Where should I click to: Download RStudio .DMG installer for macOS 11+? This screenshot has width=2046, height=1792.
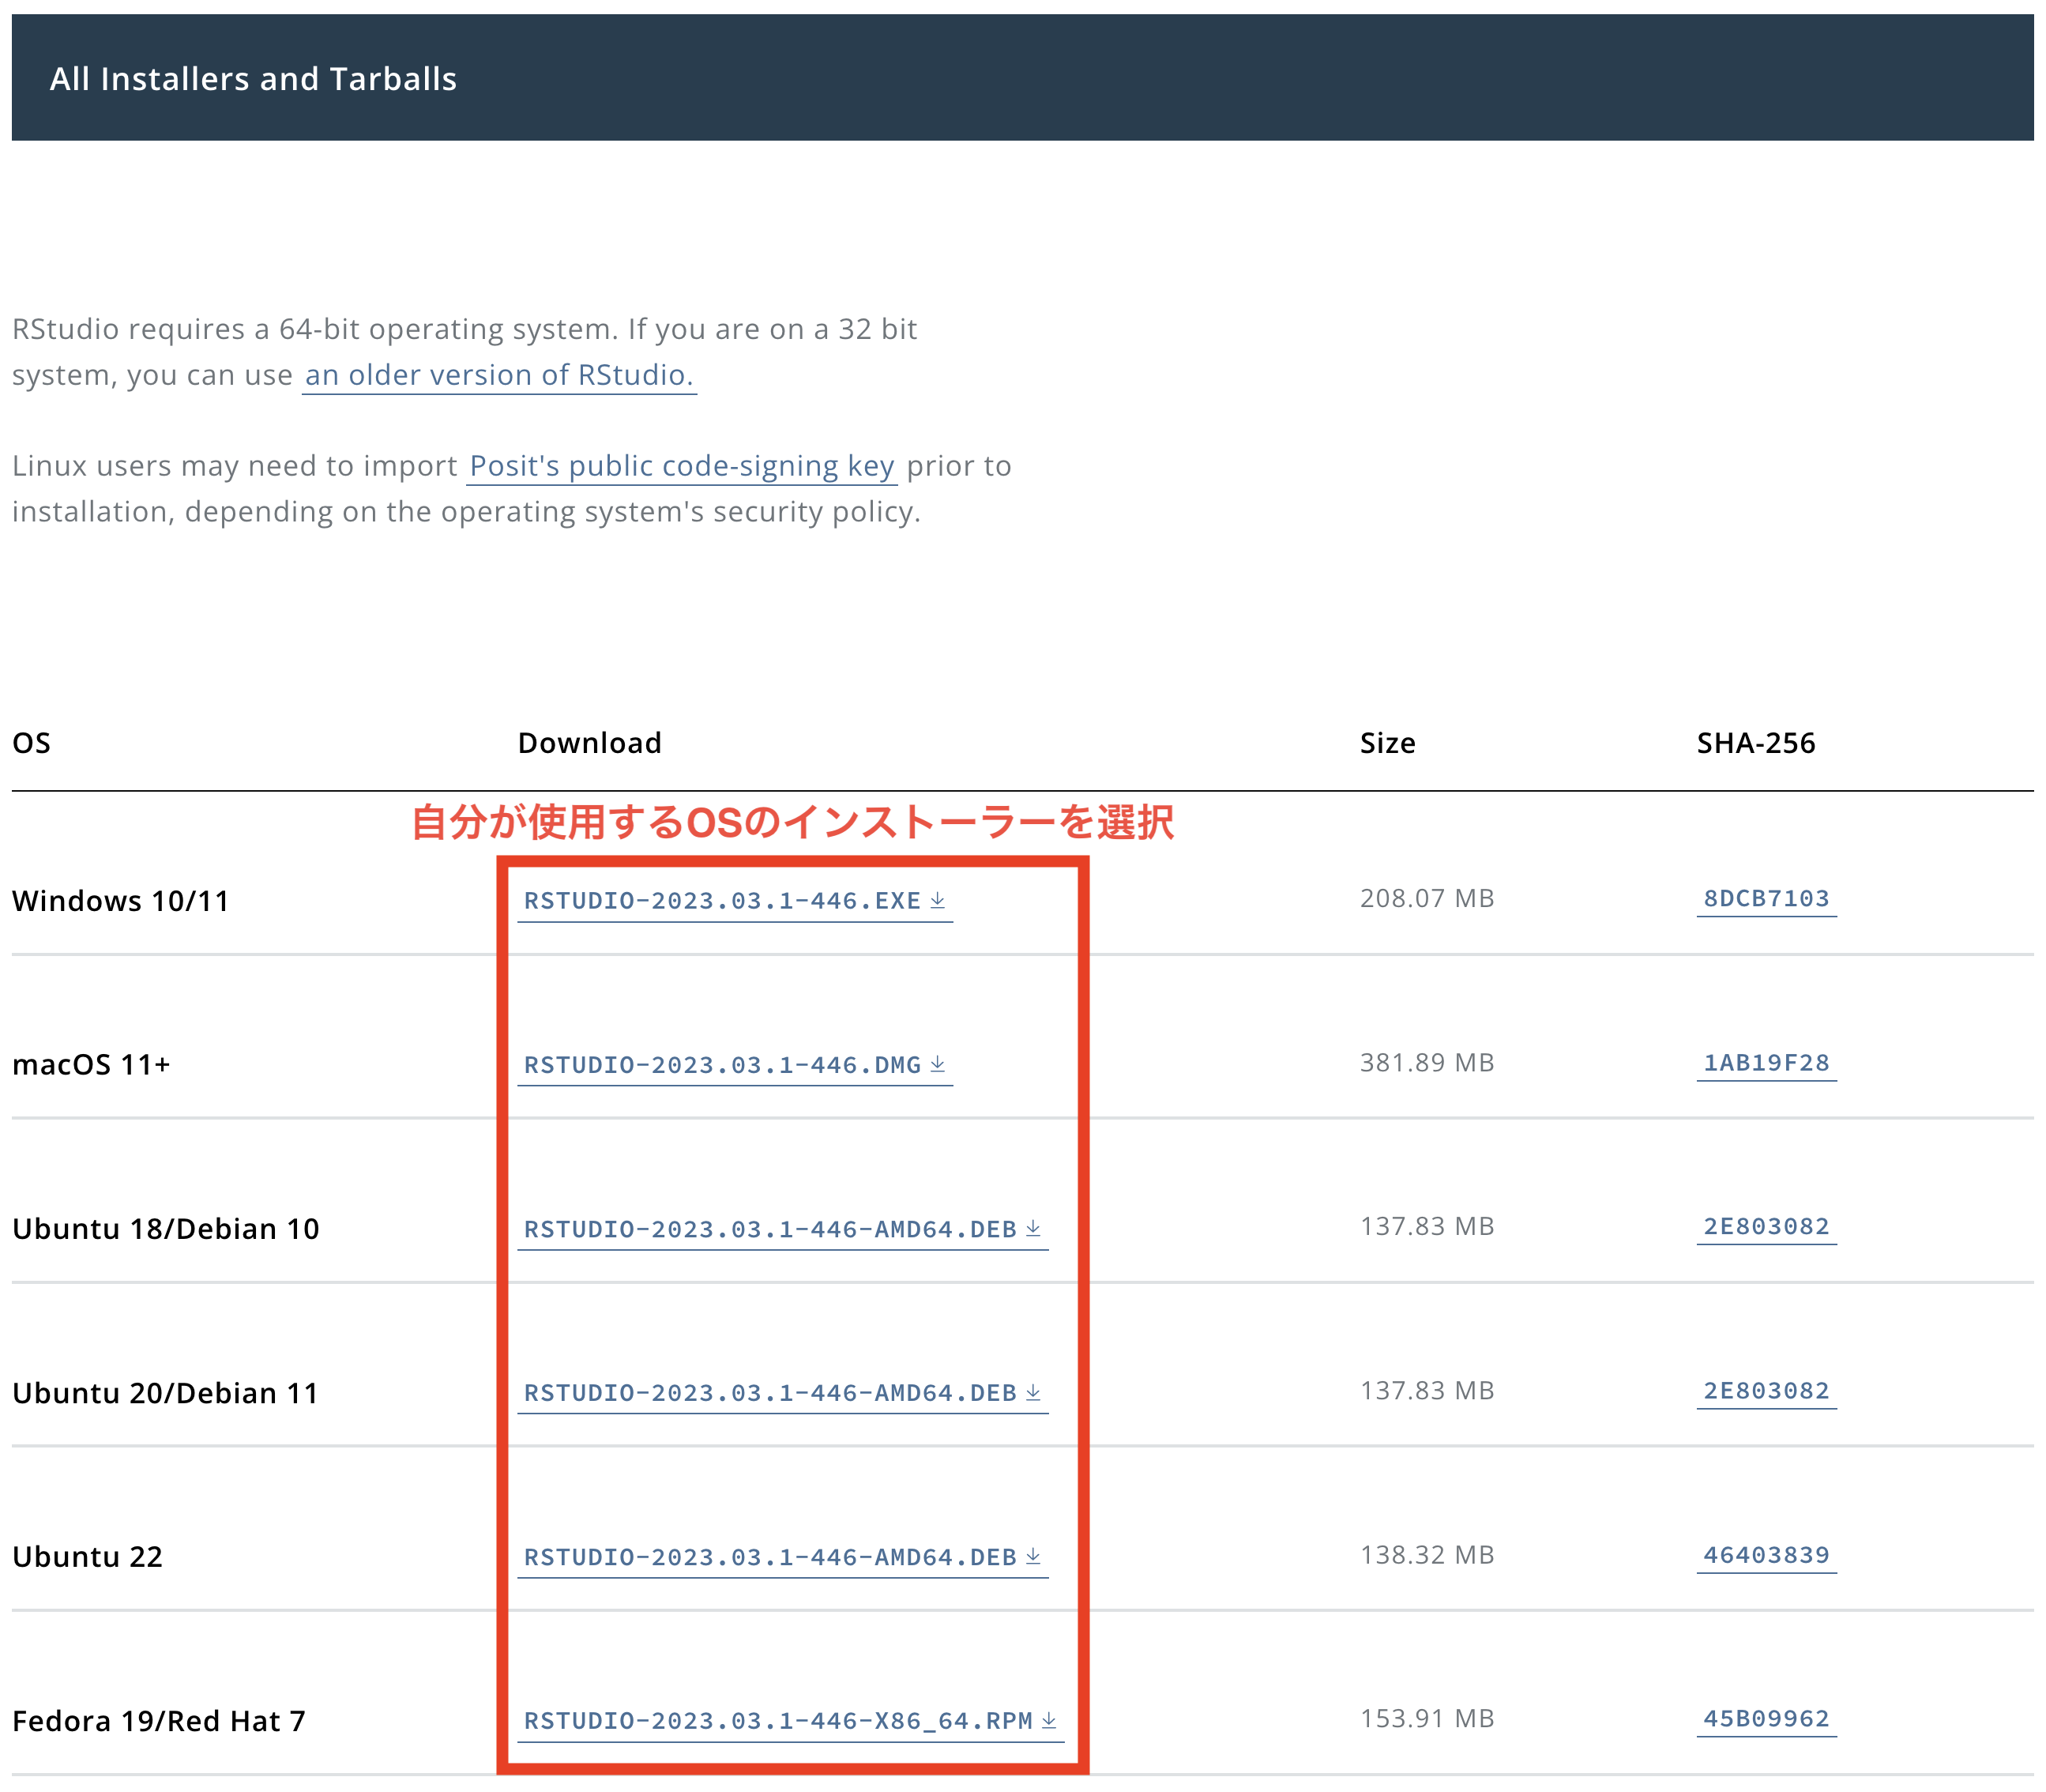(734, 1064)
